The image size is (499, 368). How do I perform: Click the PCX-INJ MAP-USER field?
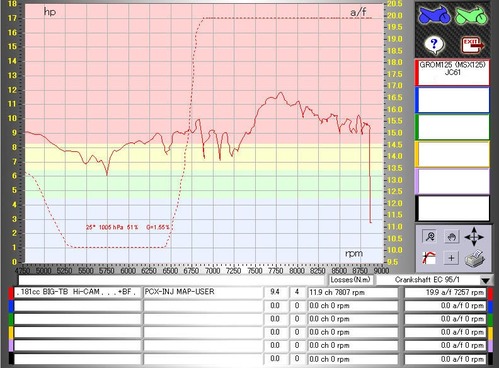click(203, 292)
